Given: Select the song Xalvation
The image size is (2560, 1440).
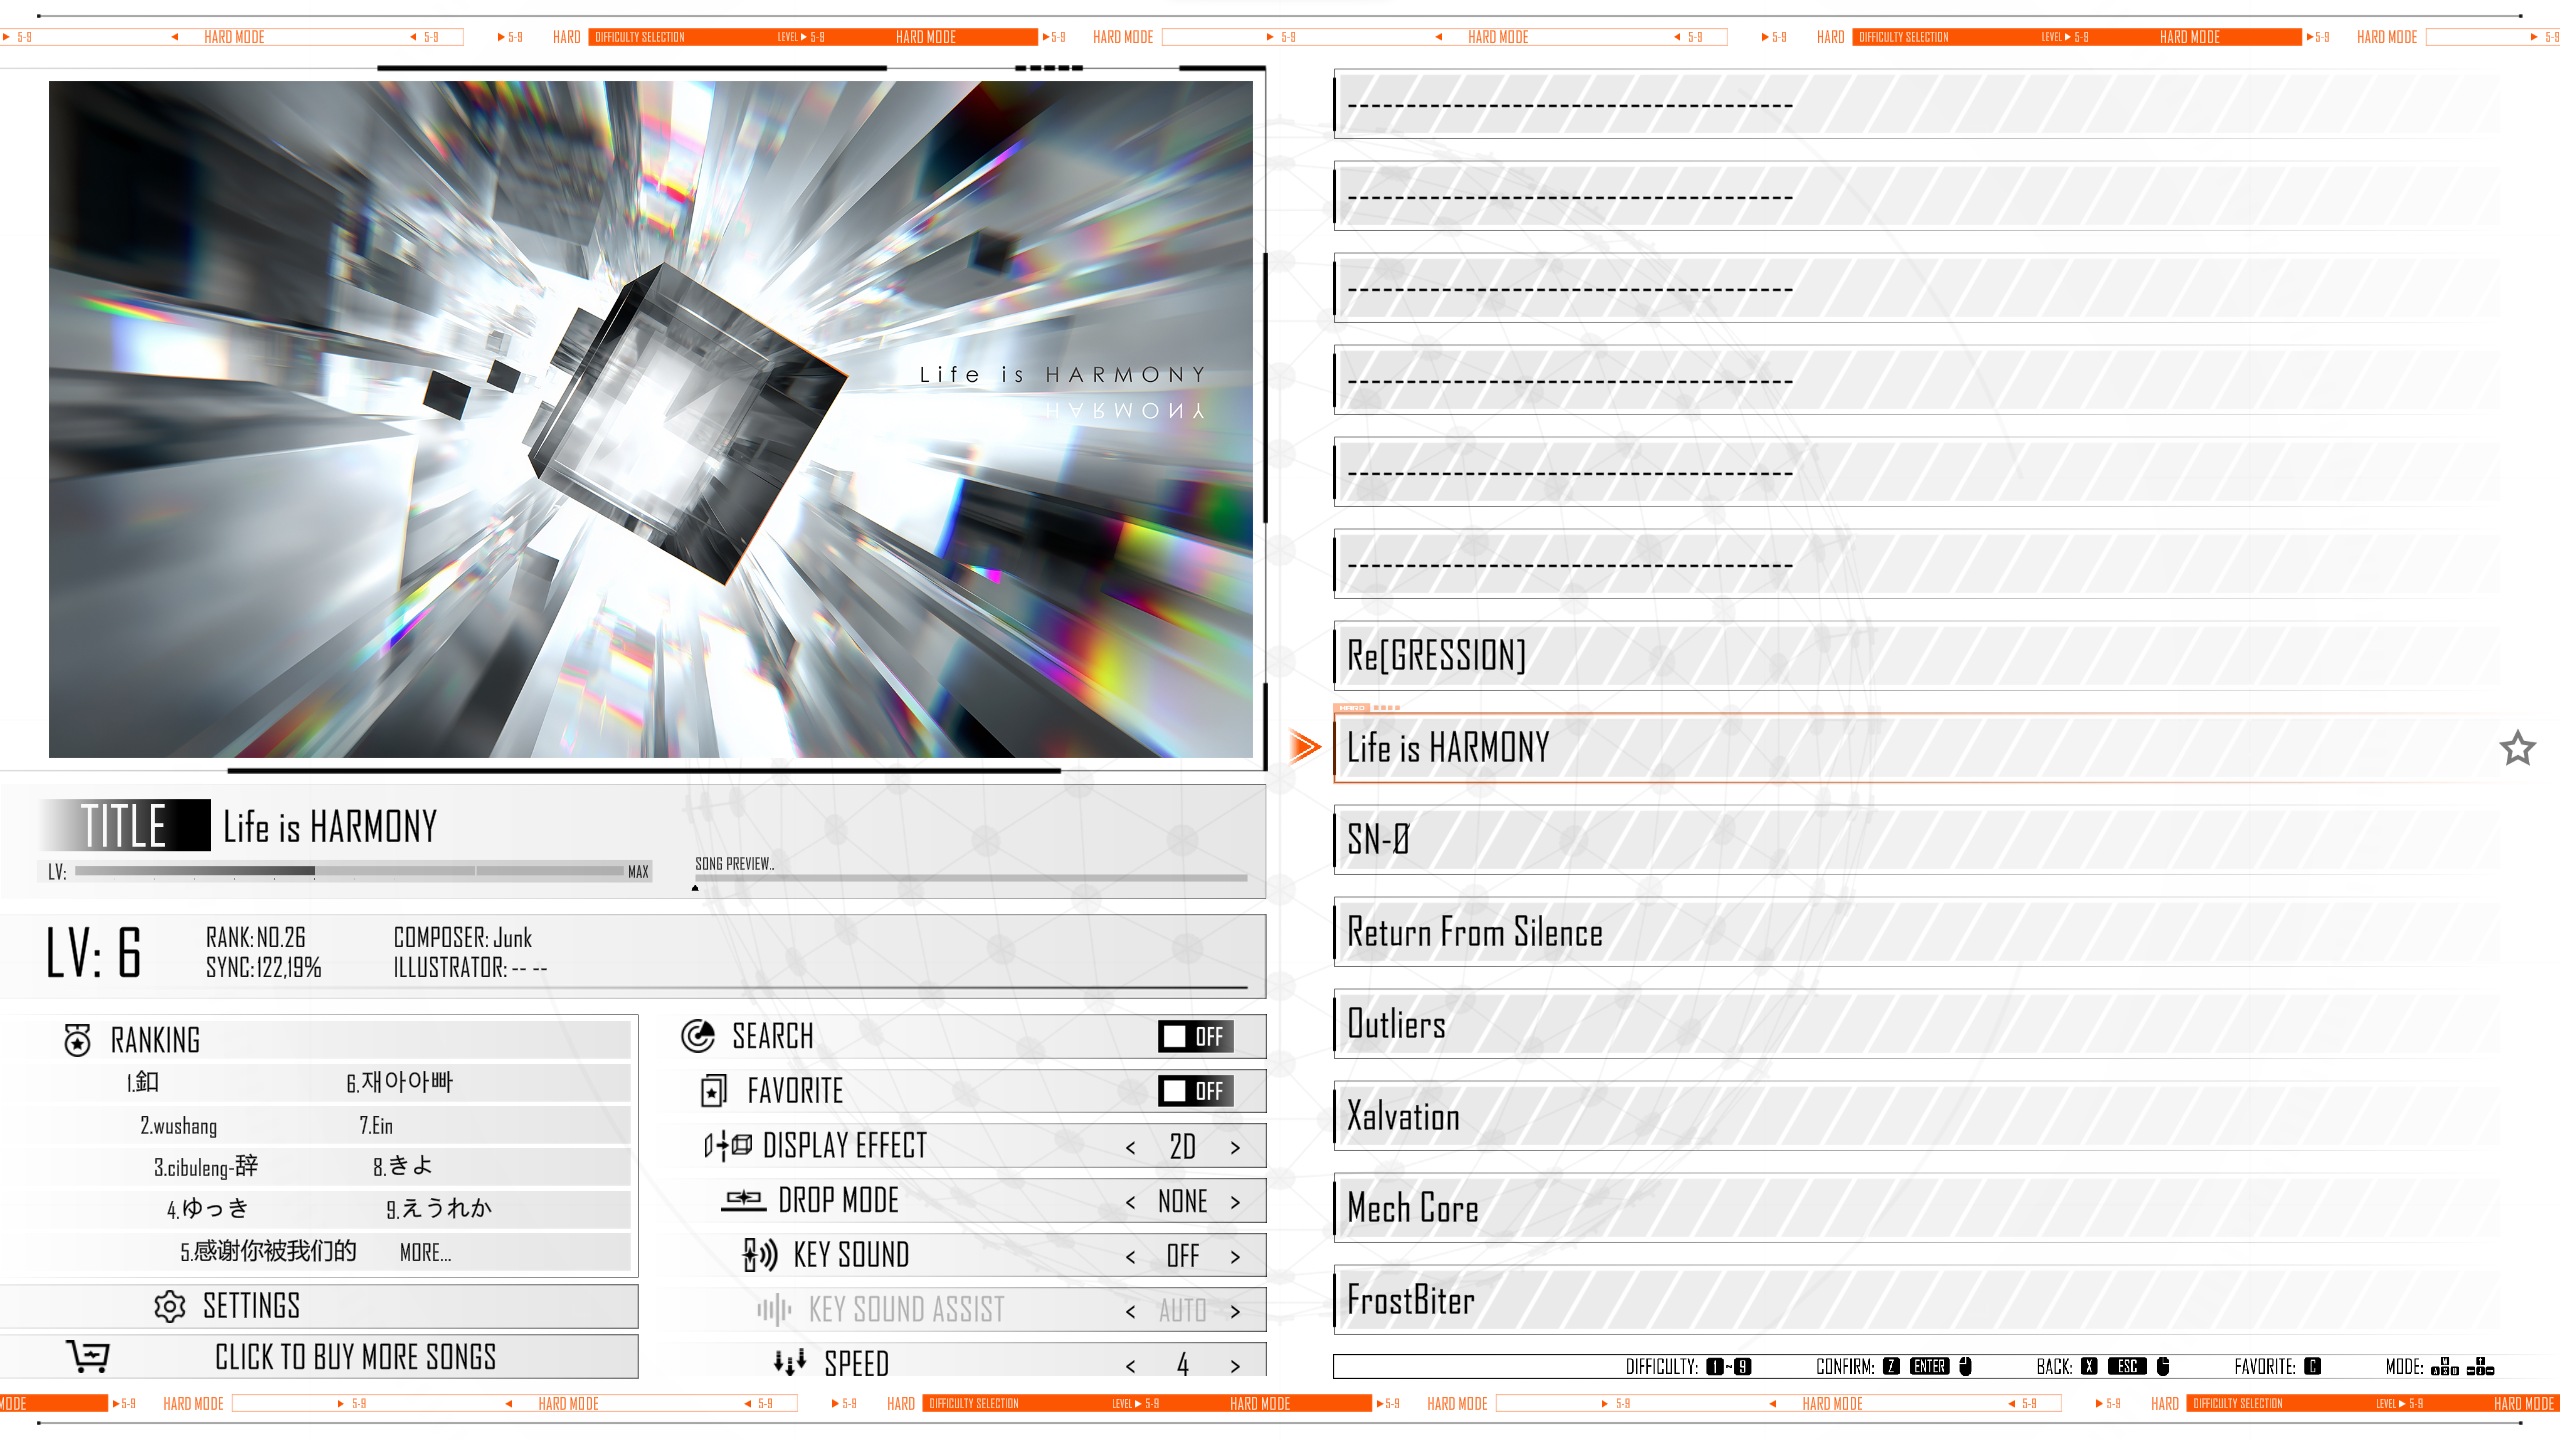Looking at the screenshot, I should (1917, 1116).
